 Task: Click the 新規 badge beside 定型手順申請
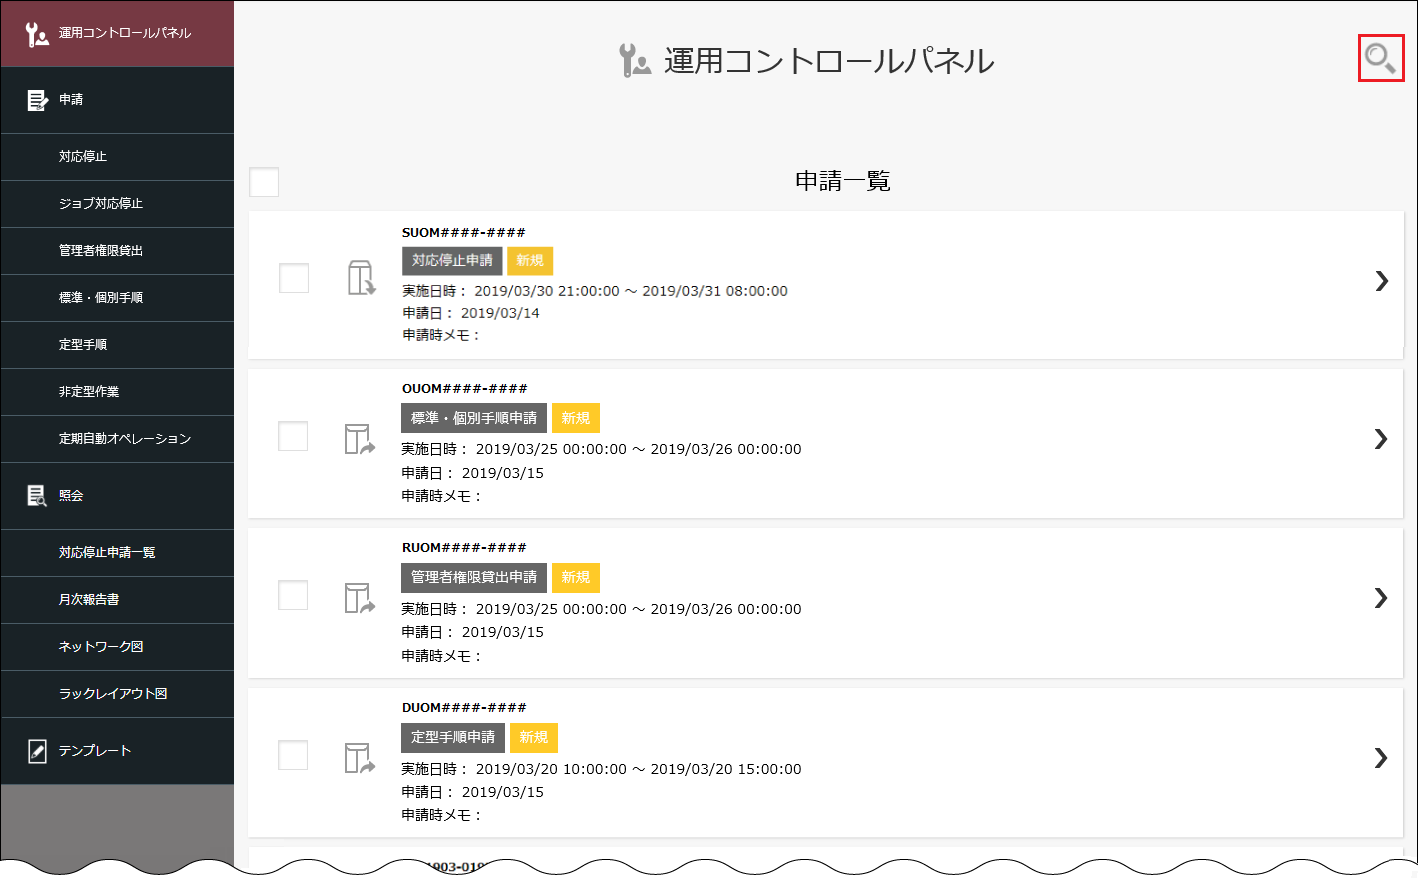[534, 737]
